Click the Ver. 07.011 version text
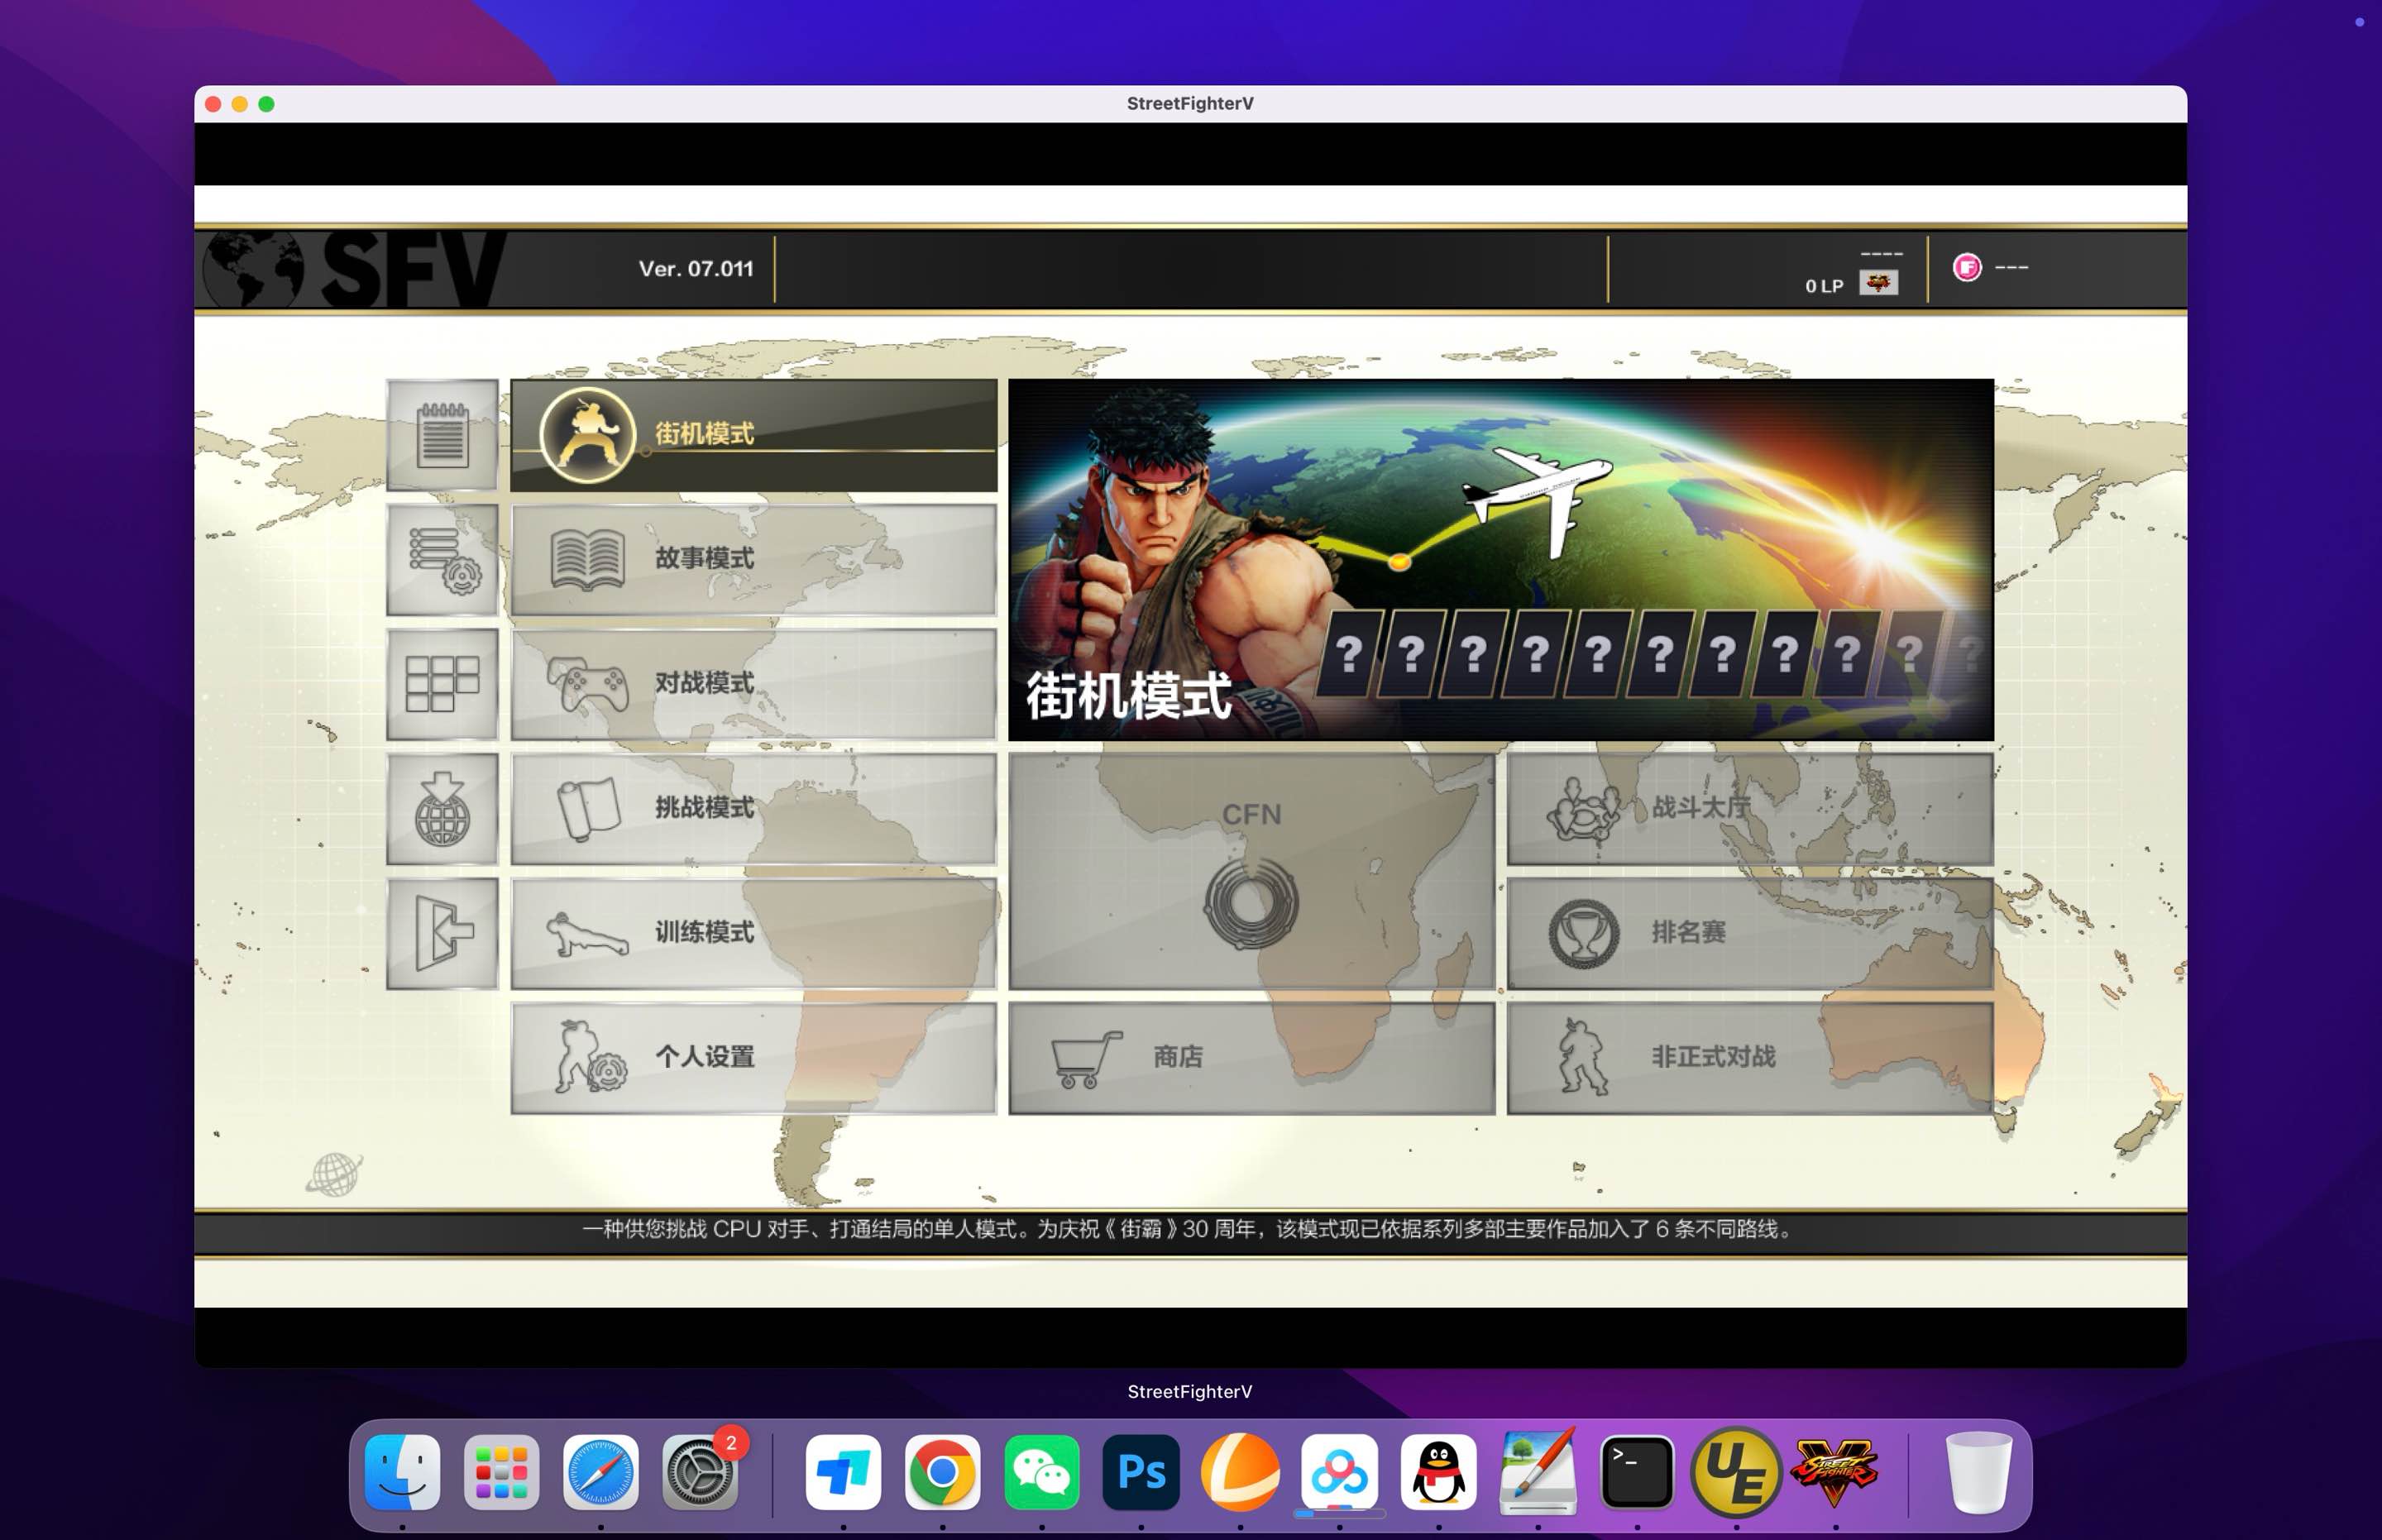The image size is (2382, 1540). coord(696,268)
